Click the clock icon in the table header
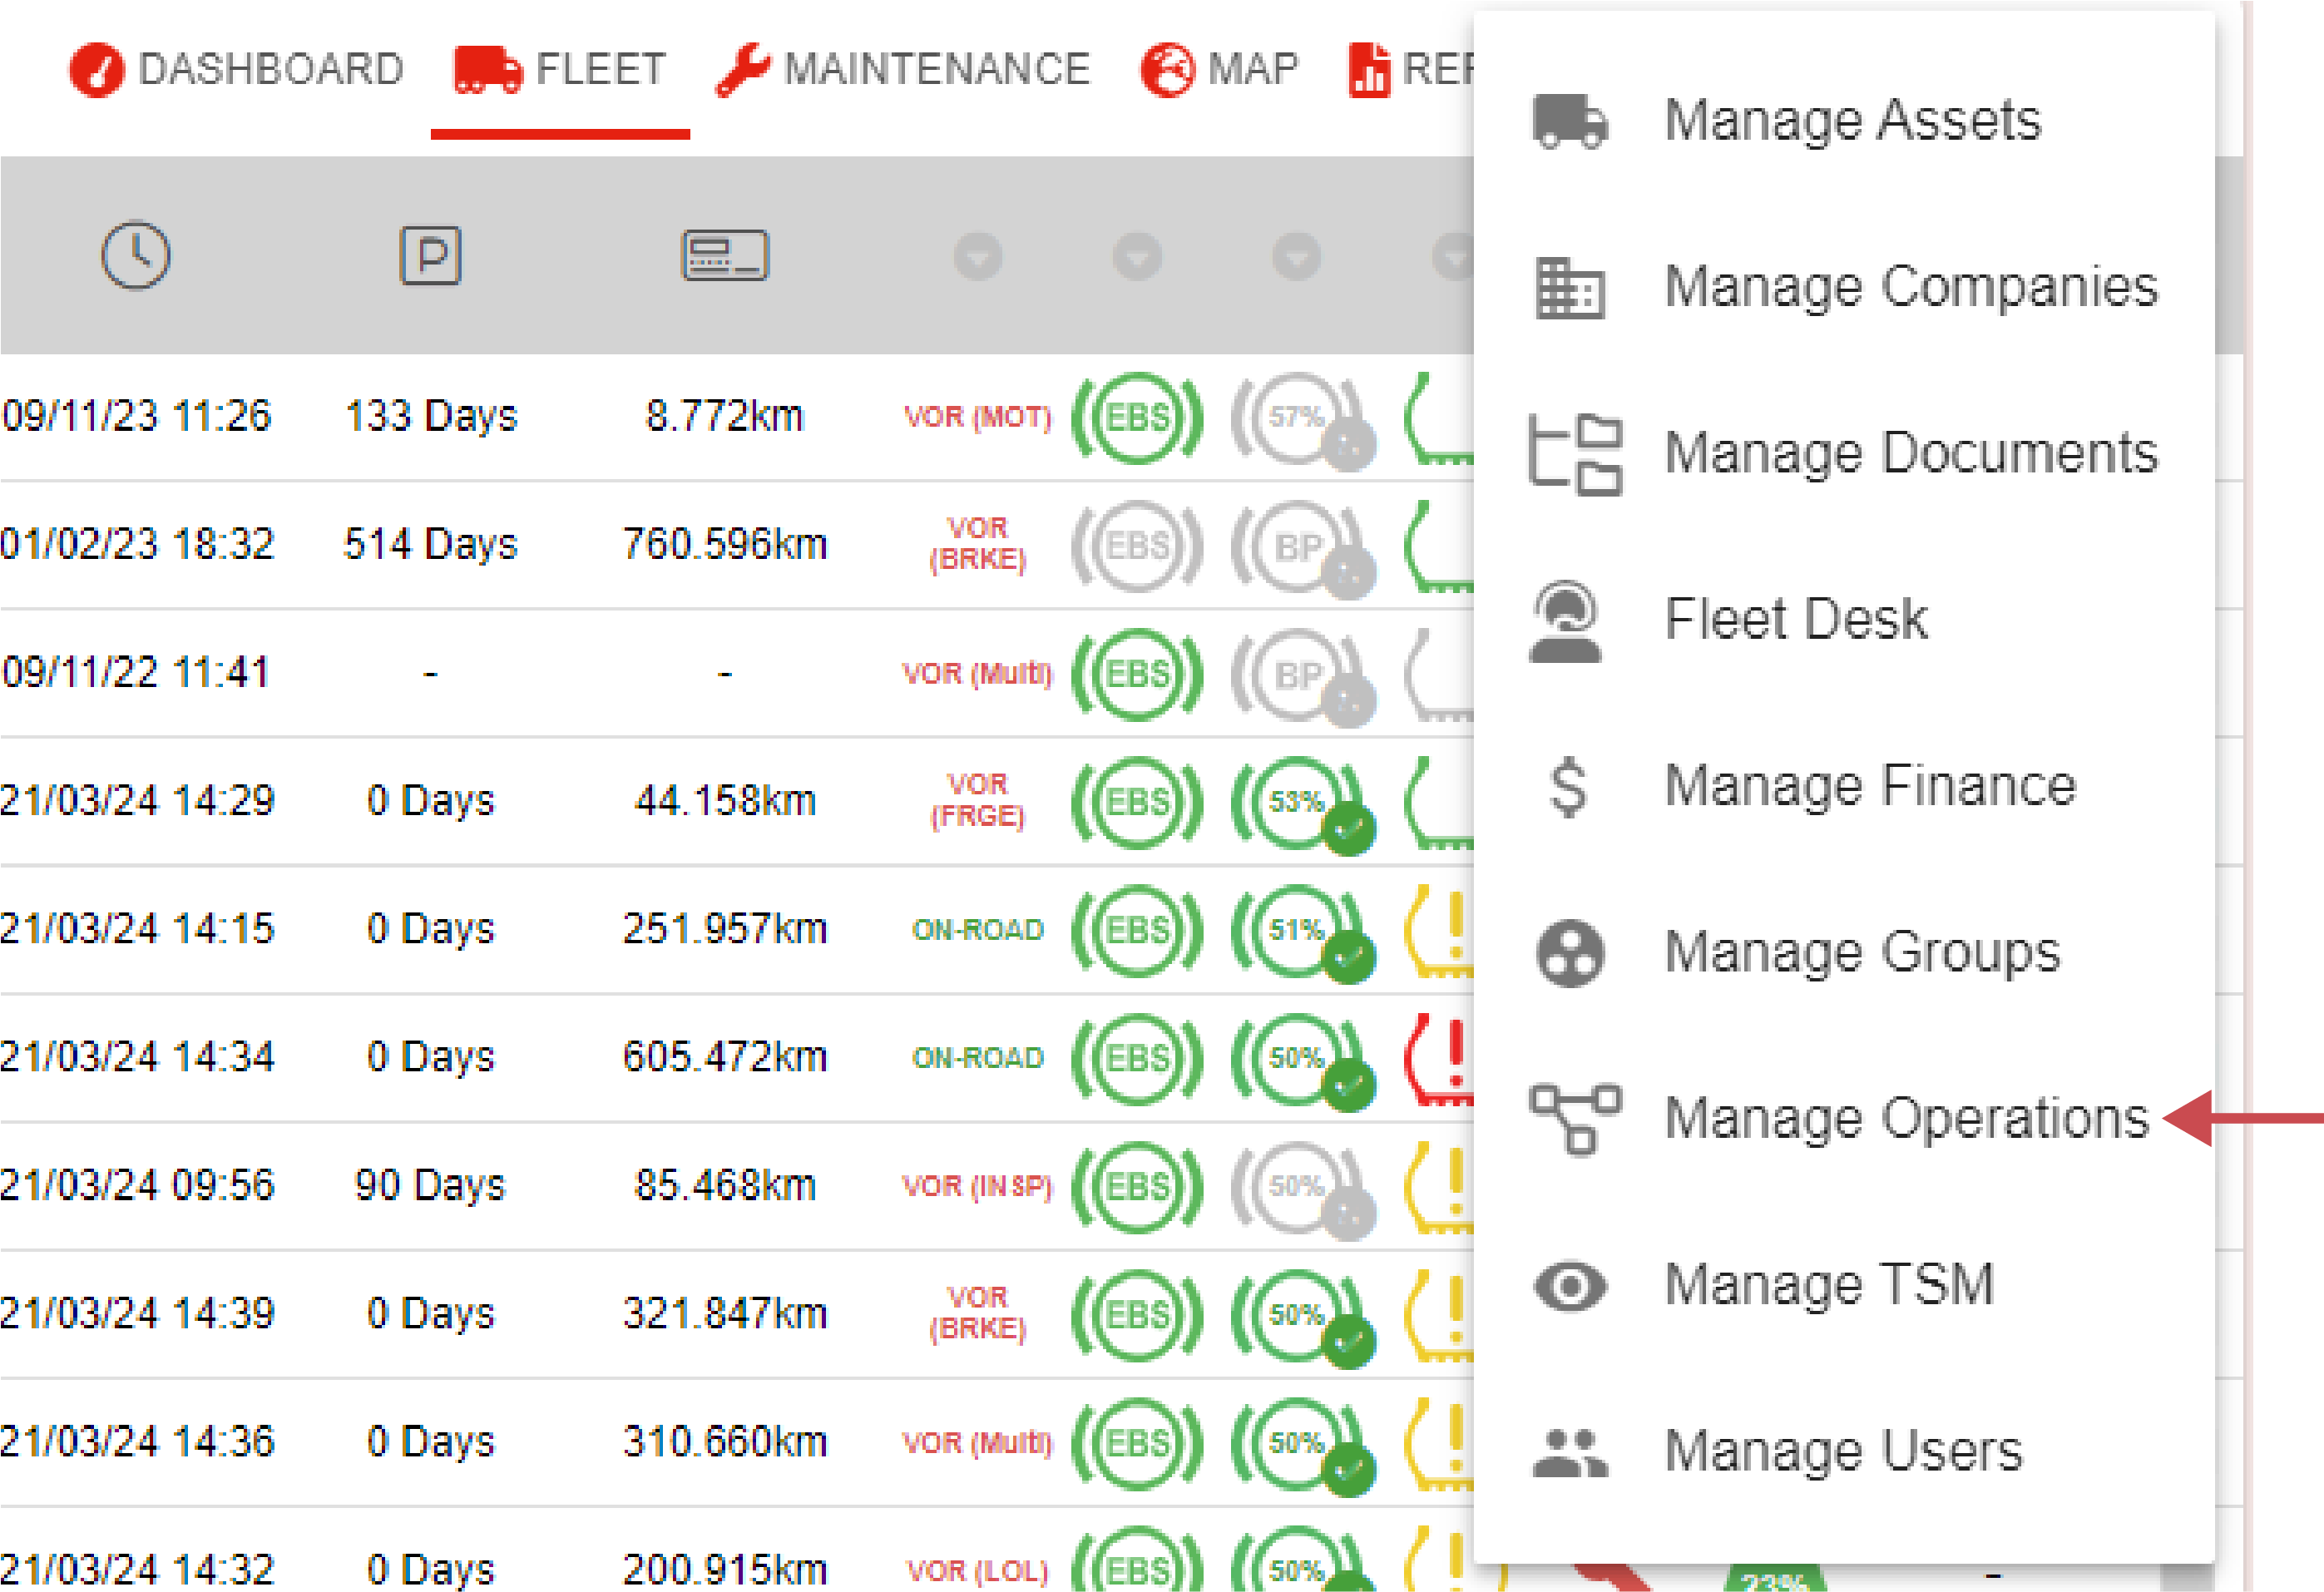Screen dimensions: 2324x1592 pyautogui.click(x=137, y=256)
